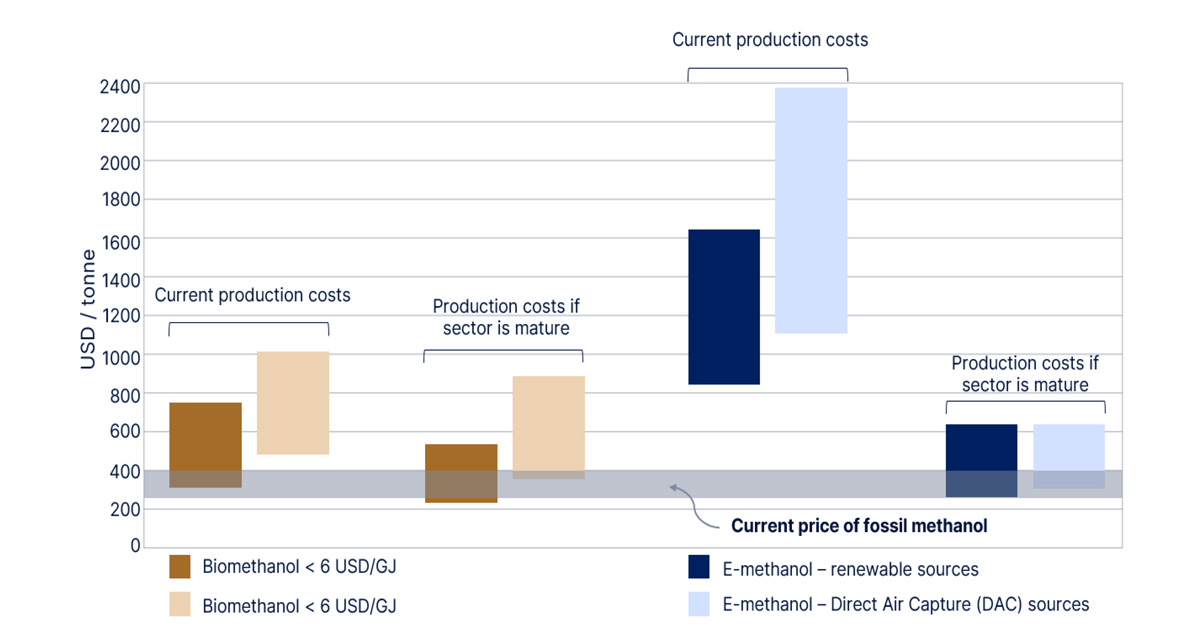This screenshot has width=1200, height=643.
Task: Click the 'Current price of fossil methanol' label
Action: tap(859, 526)
